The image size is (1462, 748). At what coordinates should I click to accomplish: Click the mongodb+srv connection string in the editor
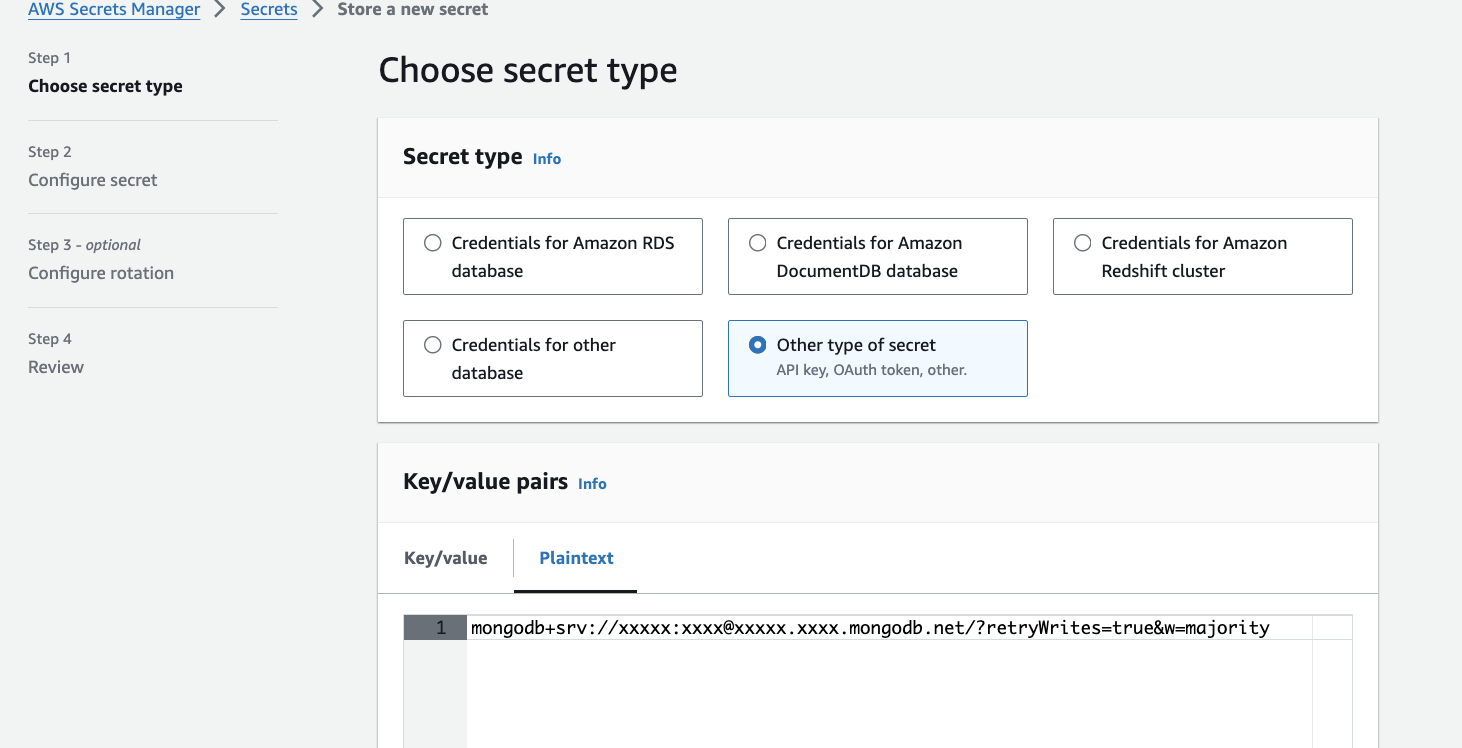coord(869,628)
